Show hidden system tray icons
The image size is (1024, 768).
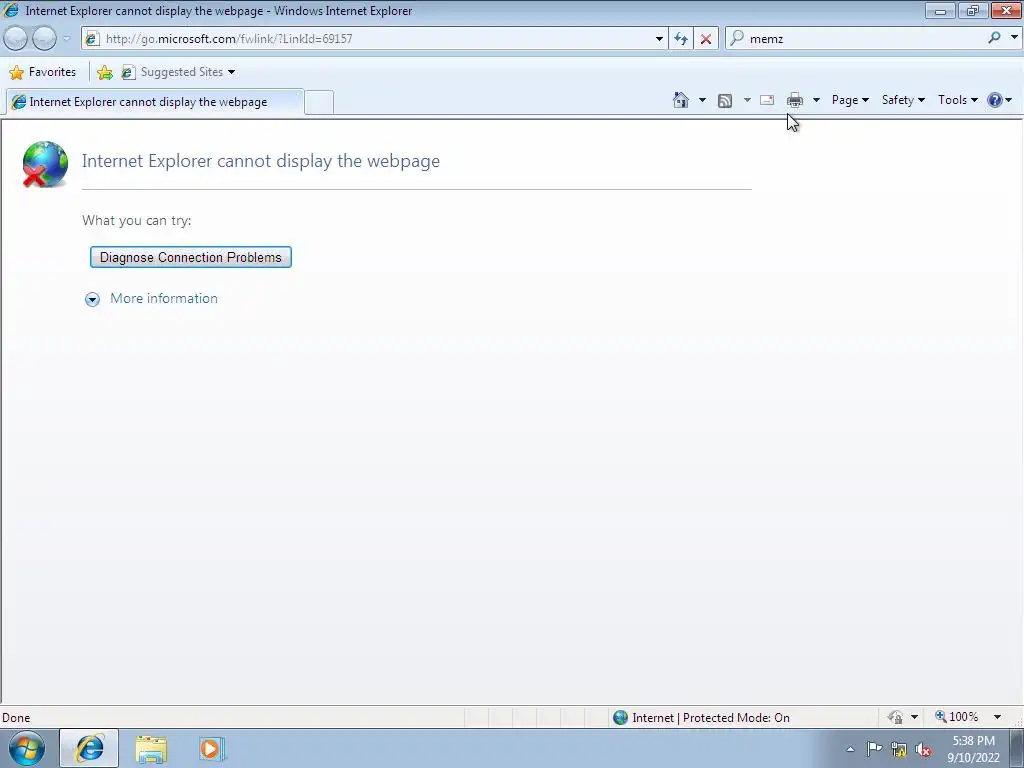[850, 749]
